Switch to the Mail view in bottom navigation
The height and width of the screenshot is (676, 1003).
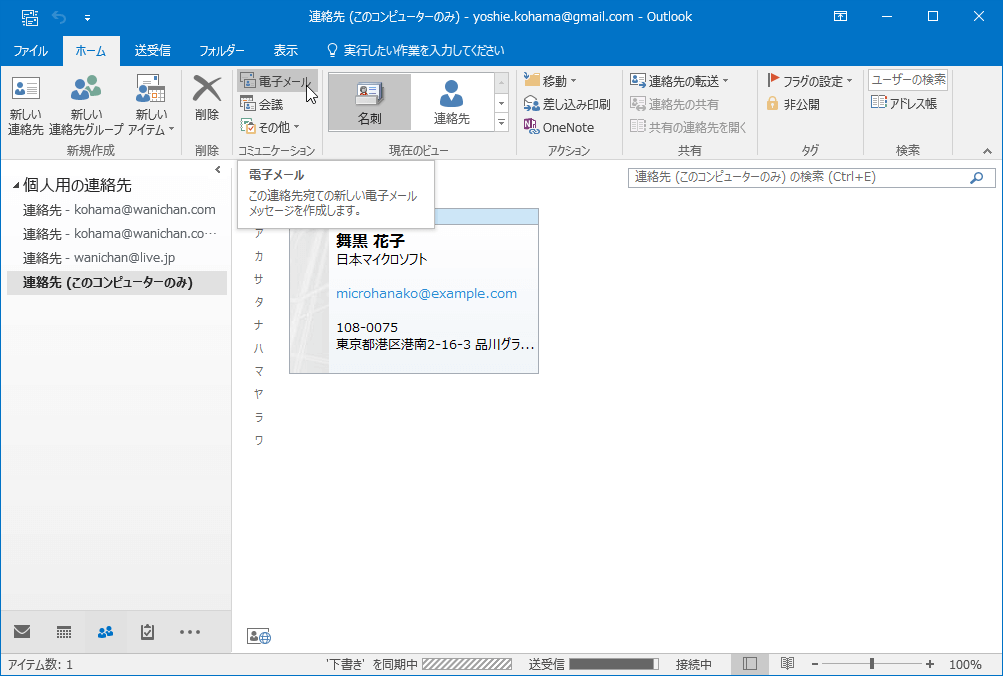pyautogui.click(x=21, y=632)
